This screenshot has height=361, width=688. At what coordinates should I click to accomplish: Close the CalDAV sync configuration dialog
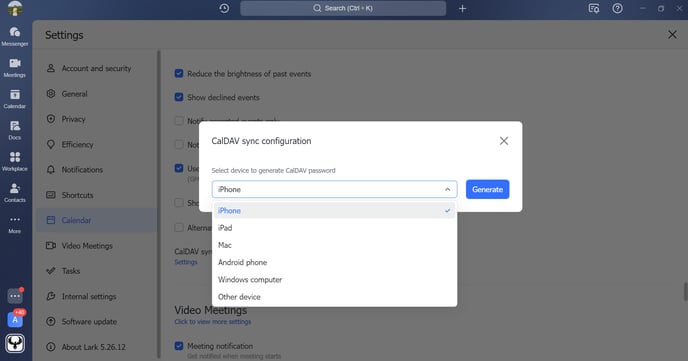(x=504, y=141)
